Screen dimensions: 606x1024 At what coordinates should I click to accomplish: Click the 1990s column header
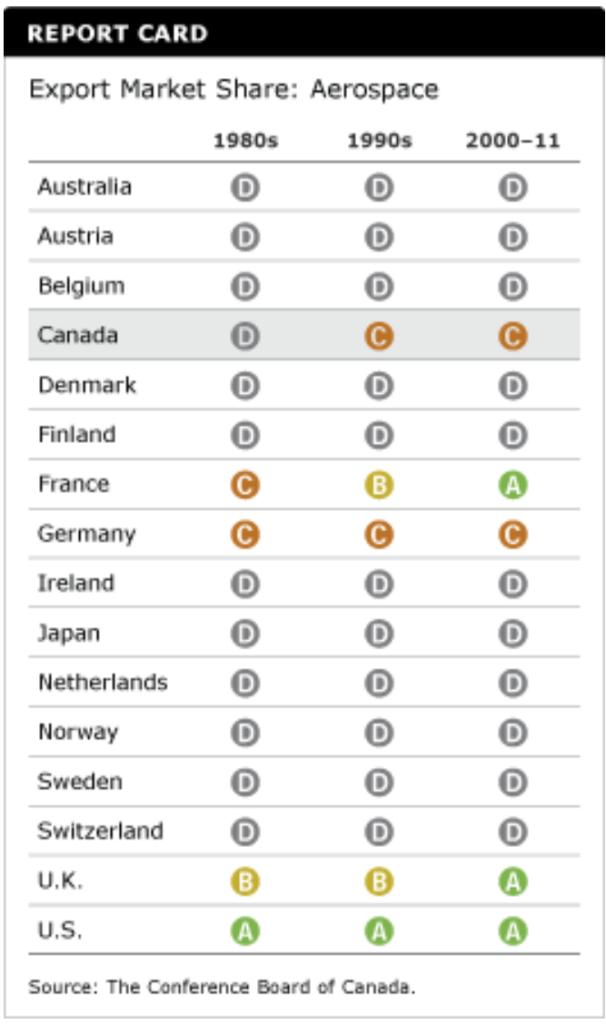(x=379, y=141)
